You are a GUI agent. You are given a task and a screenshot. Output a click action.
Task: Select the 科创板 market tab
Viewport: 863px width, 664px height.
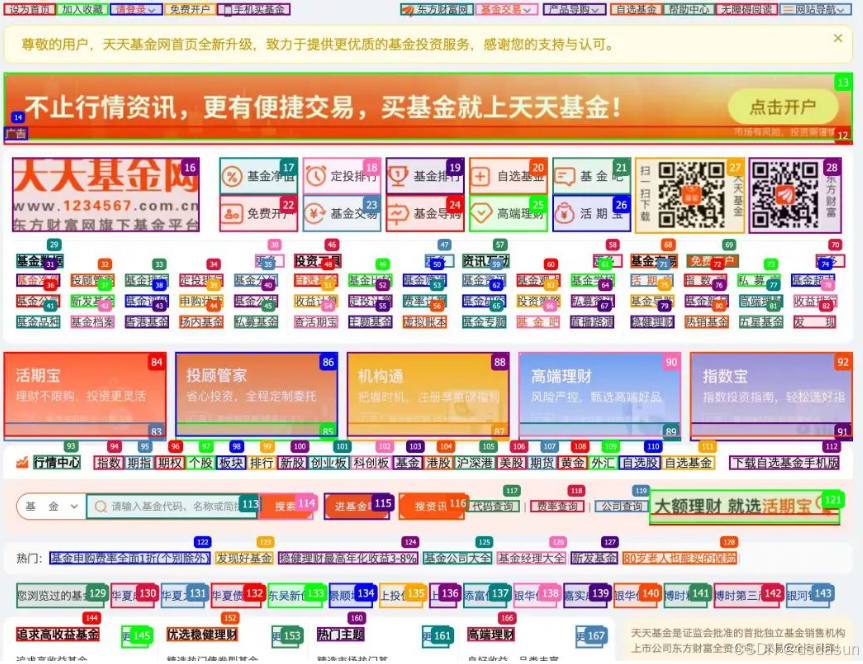click(x=371, y=463)
